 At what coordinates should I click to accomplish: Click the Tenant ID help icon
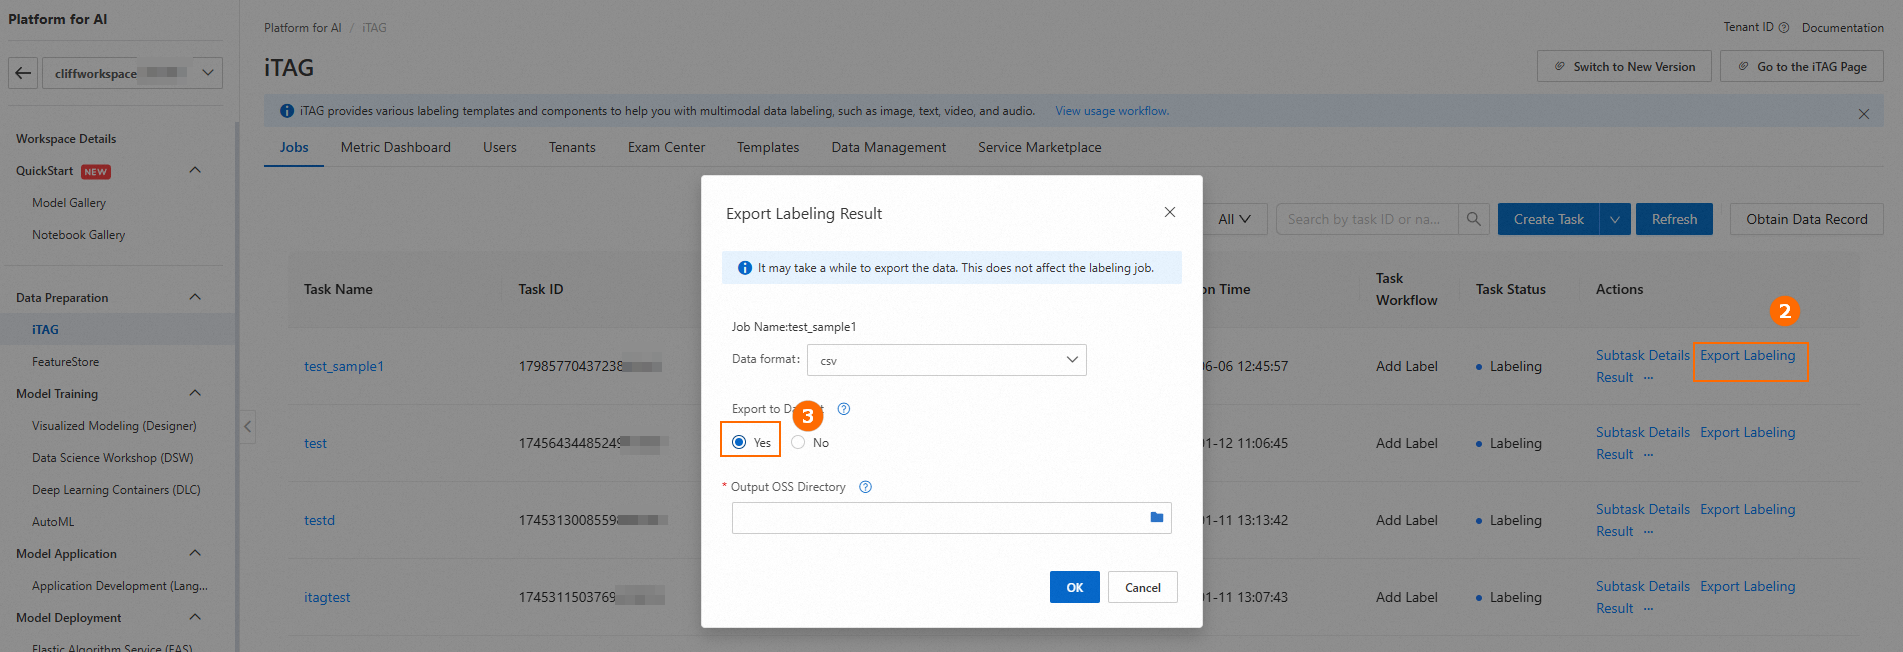coord(1784,28)
